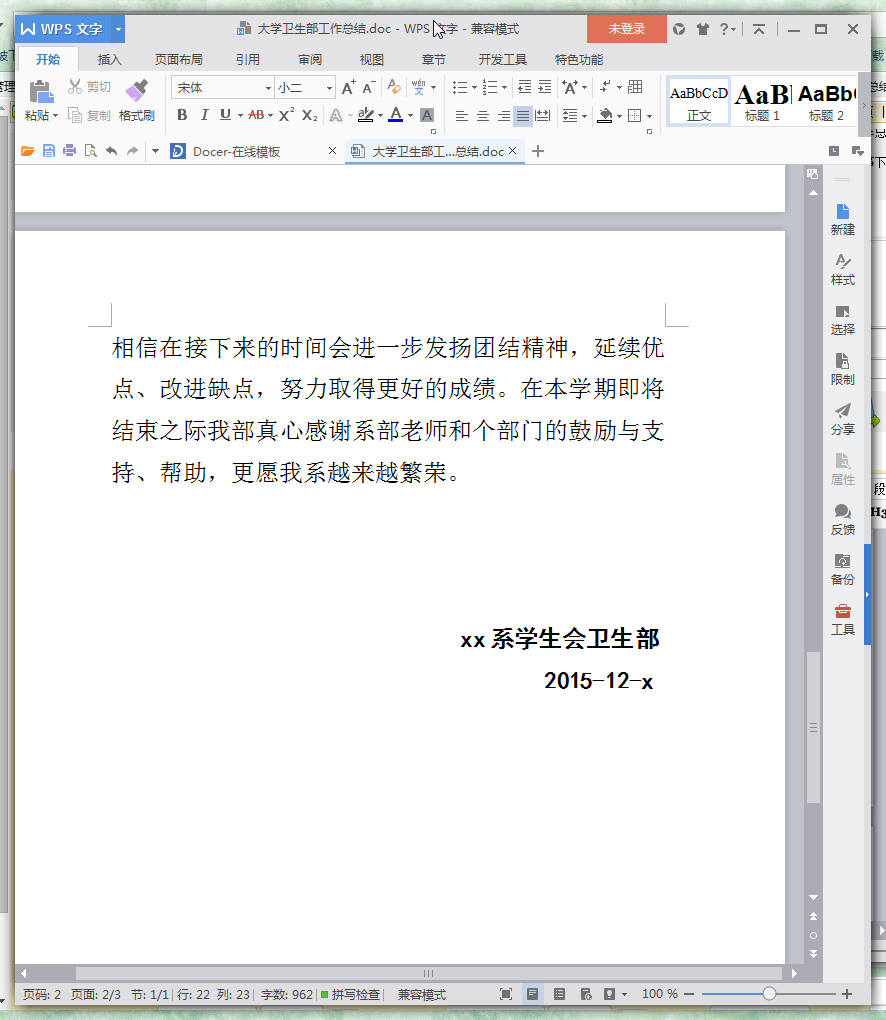The height and width of the screenshot is (1020, 886).
Task: Click the zoom slider handle in status bar
Action: pyautogui.click(x=769, y=994)
